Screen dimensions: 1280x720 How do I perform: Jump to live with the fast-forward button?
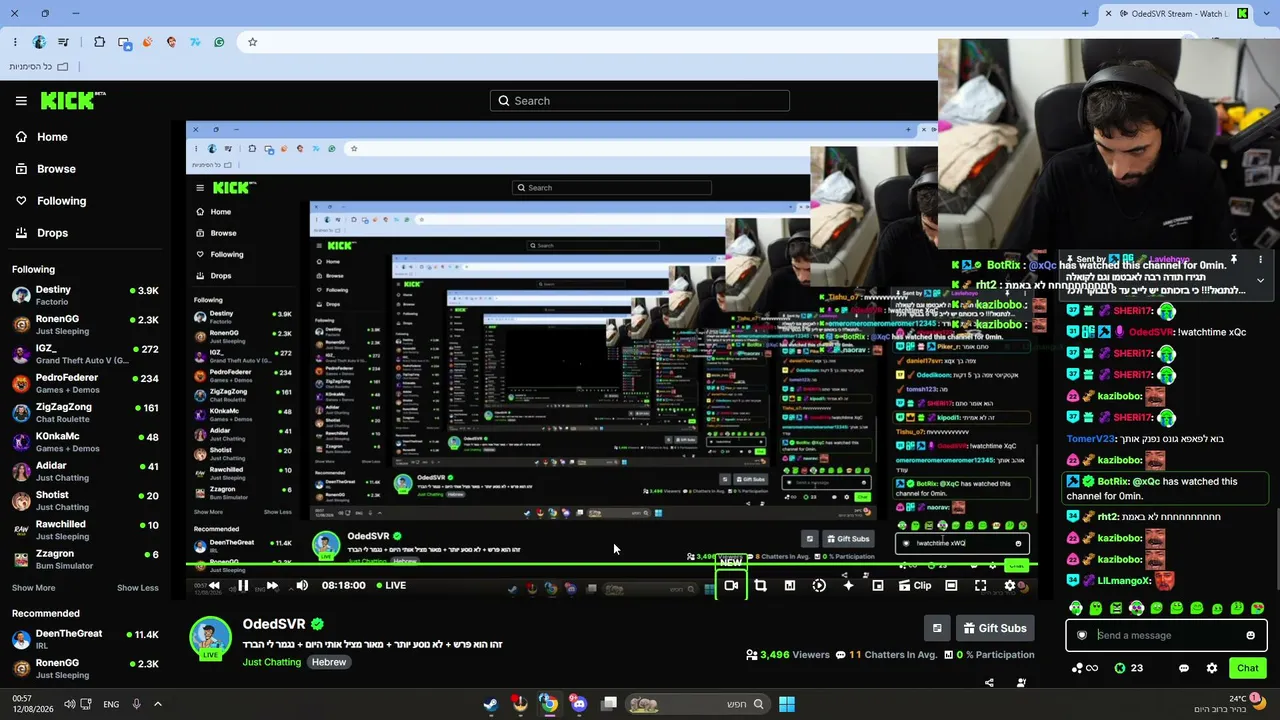coord(272,586)
